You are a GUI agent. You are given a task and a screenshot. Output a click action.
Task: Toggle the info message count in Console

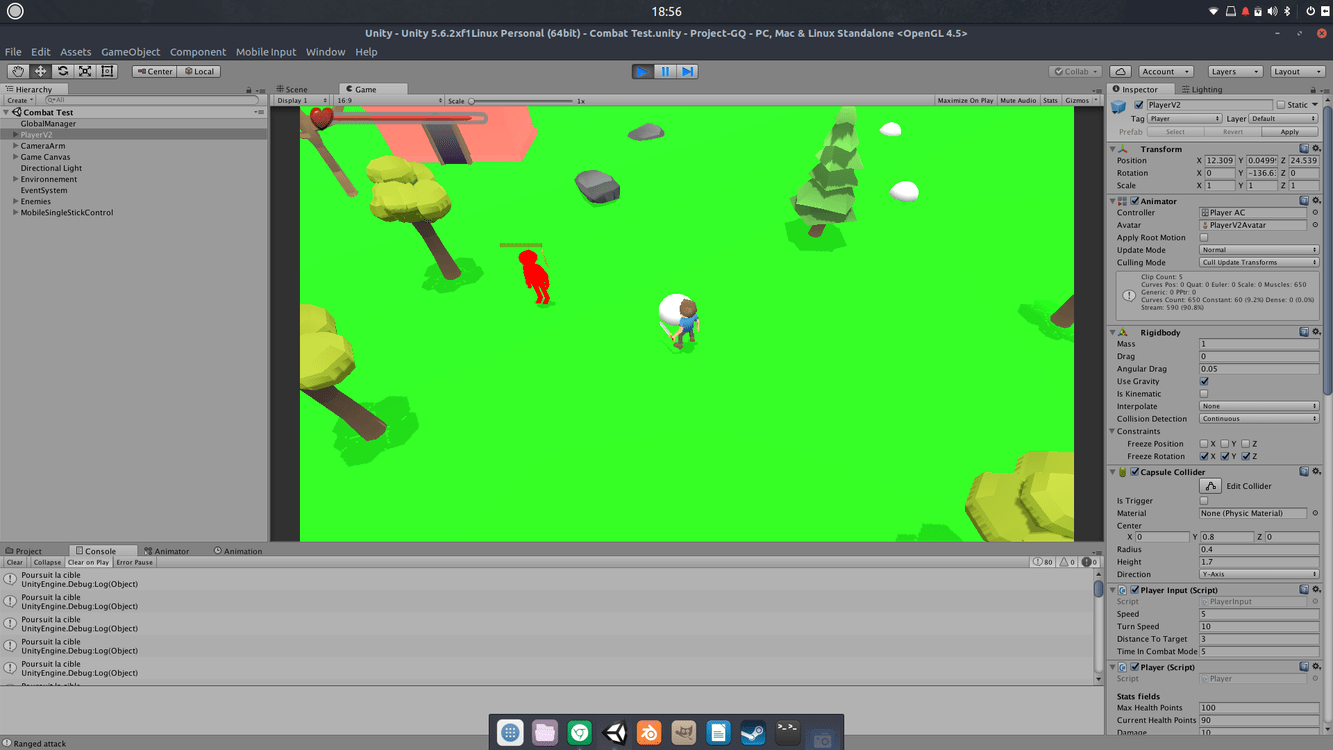(1043, 562)
